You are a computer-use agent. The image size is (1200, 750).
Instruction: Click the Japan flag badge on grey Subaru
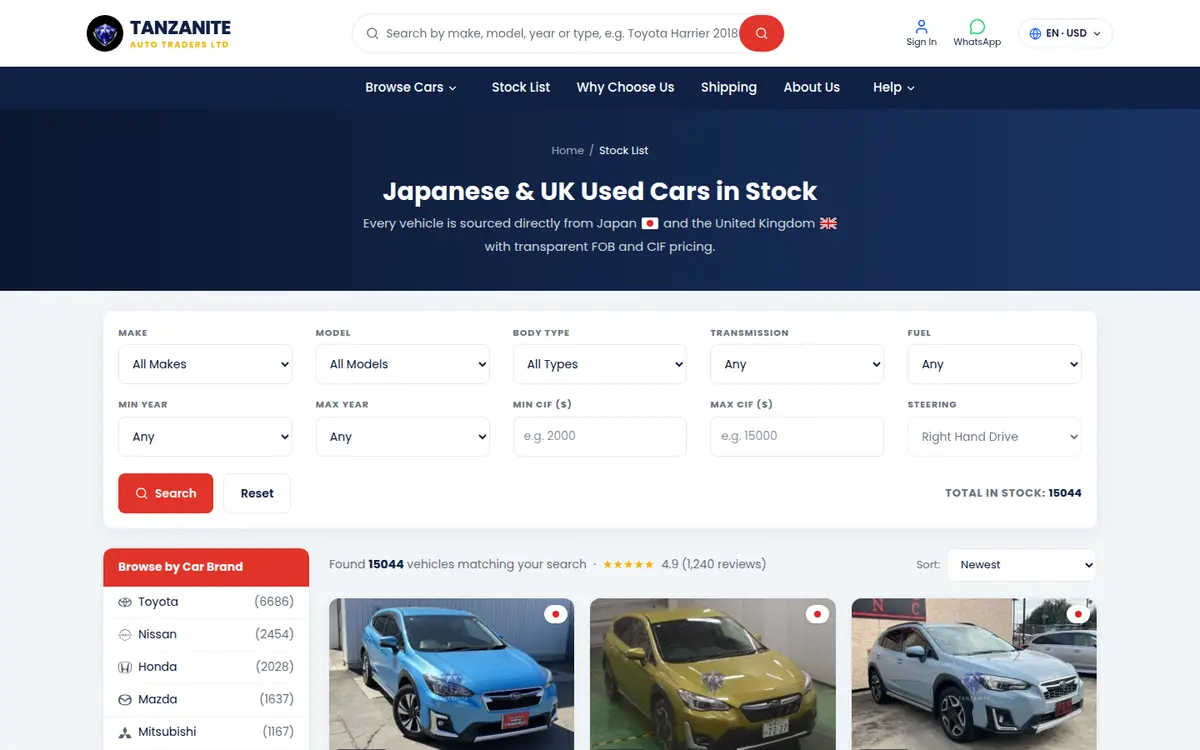click(x=1078, y=614)
